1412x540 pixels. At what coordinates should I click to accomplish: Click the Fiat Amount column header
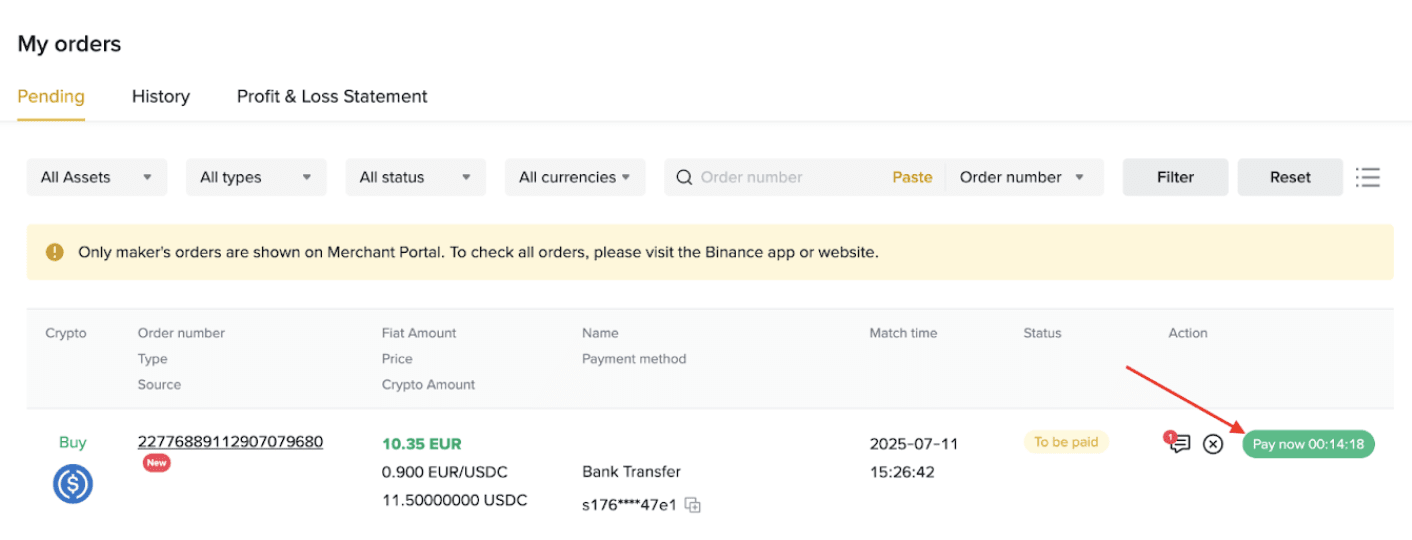pyautogui.click(x=419, y=333)
